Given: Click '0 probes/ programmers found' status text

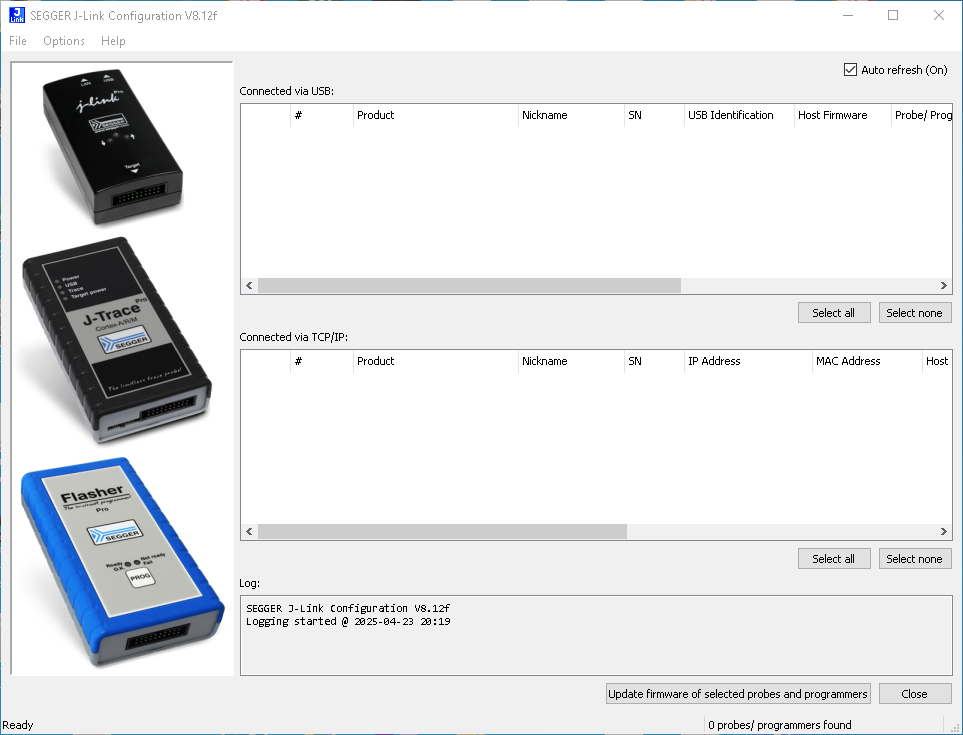Looking at the screenshot, I should [x=780, y=725].
